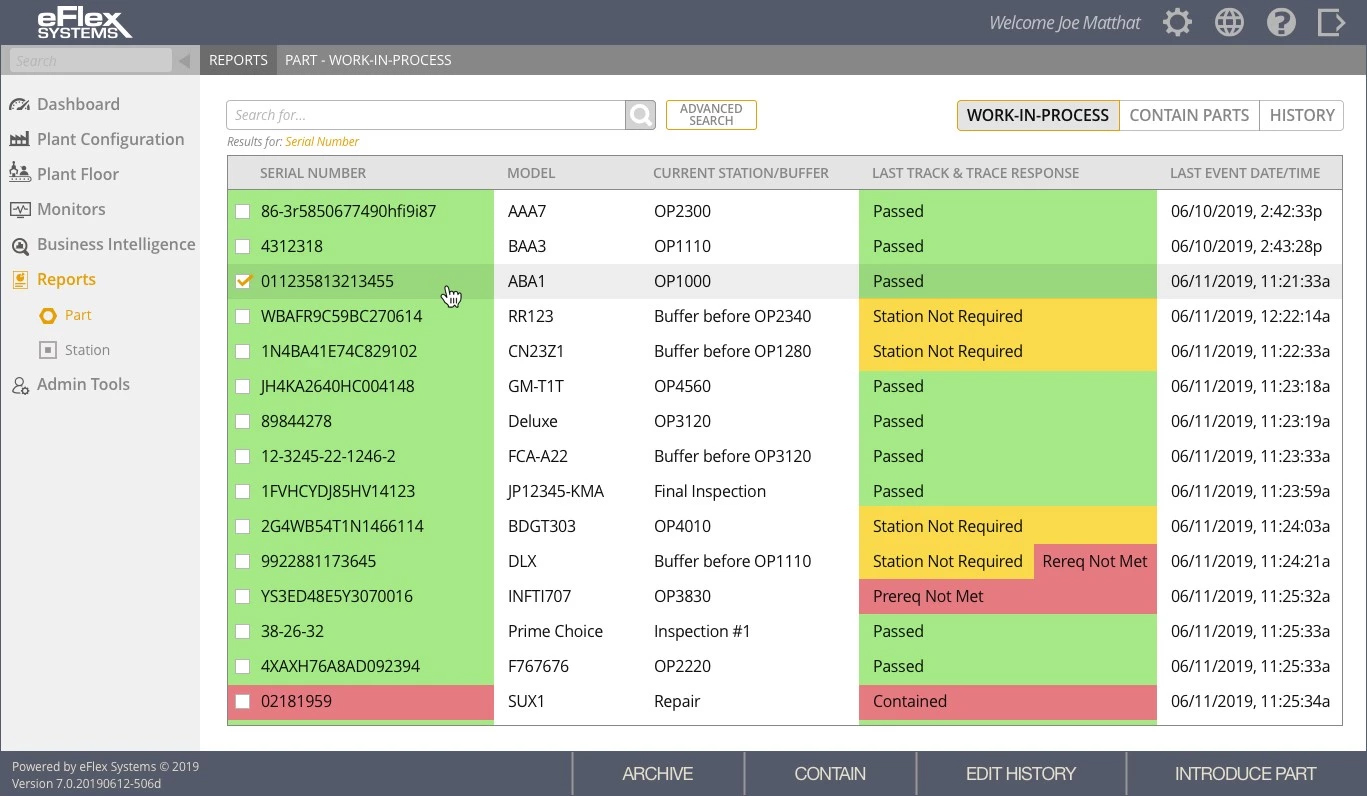Viewport: 1367px width, 796px height.
Task: Click the INTRODUCE PART button
Action: click(1245, 773)
